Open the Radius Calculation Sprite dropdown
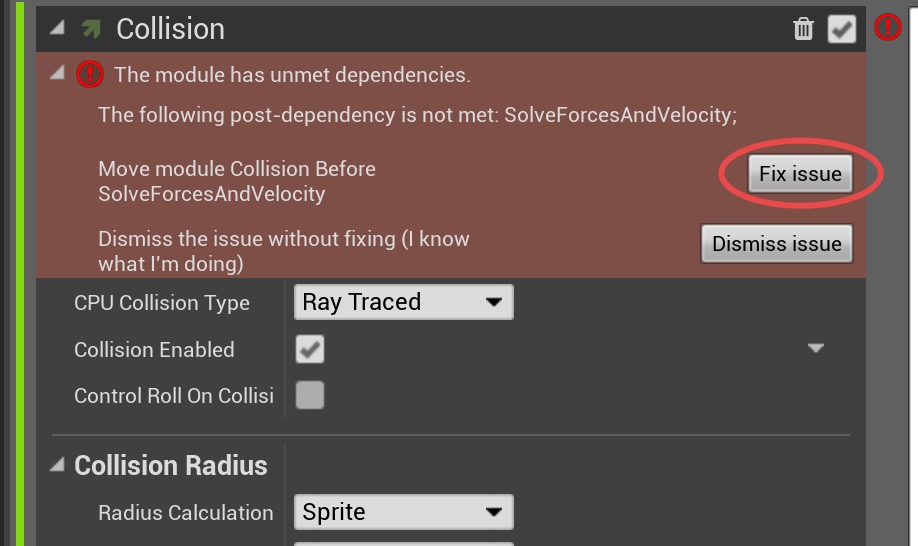Screen dimensions: 918x546 [403, 512]
